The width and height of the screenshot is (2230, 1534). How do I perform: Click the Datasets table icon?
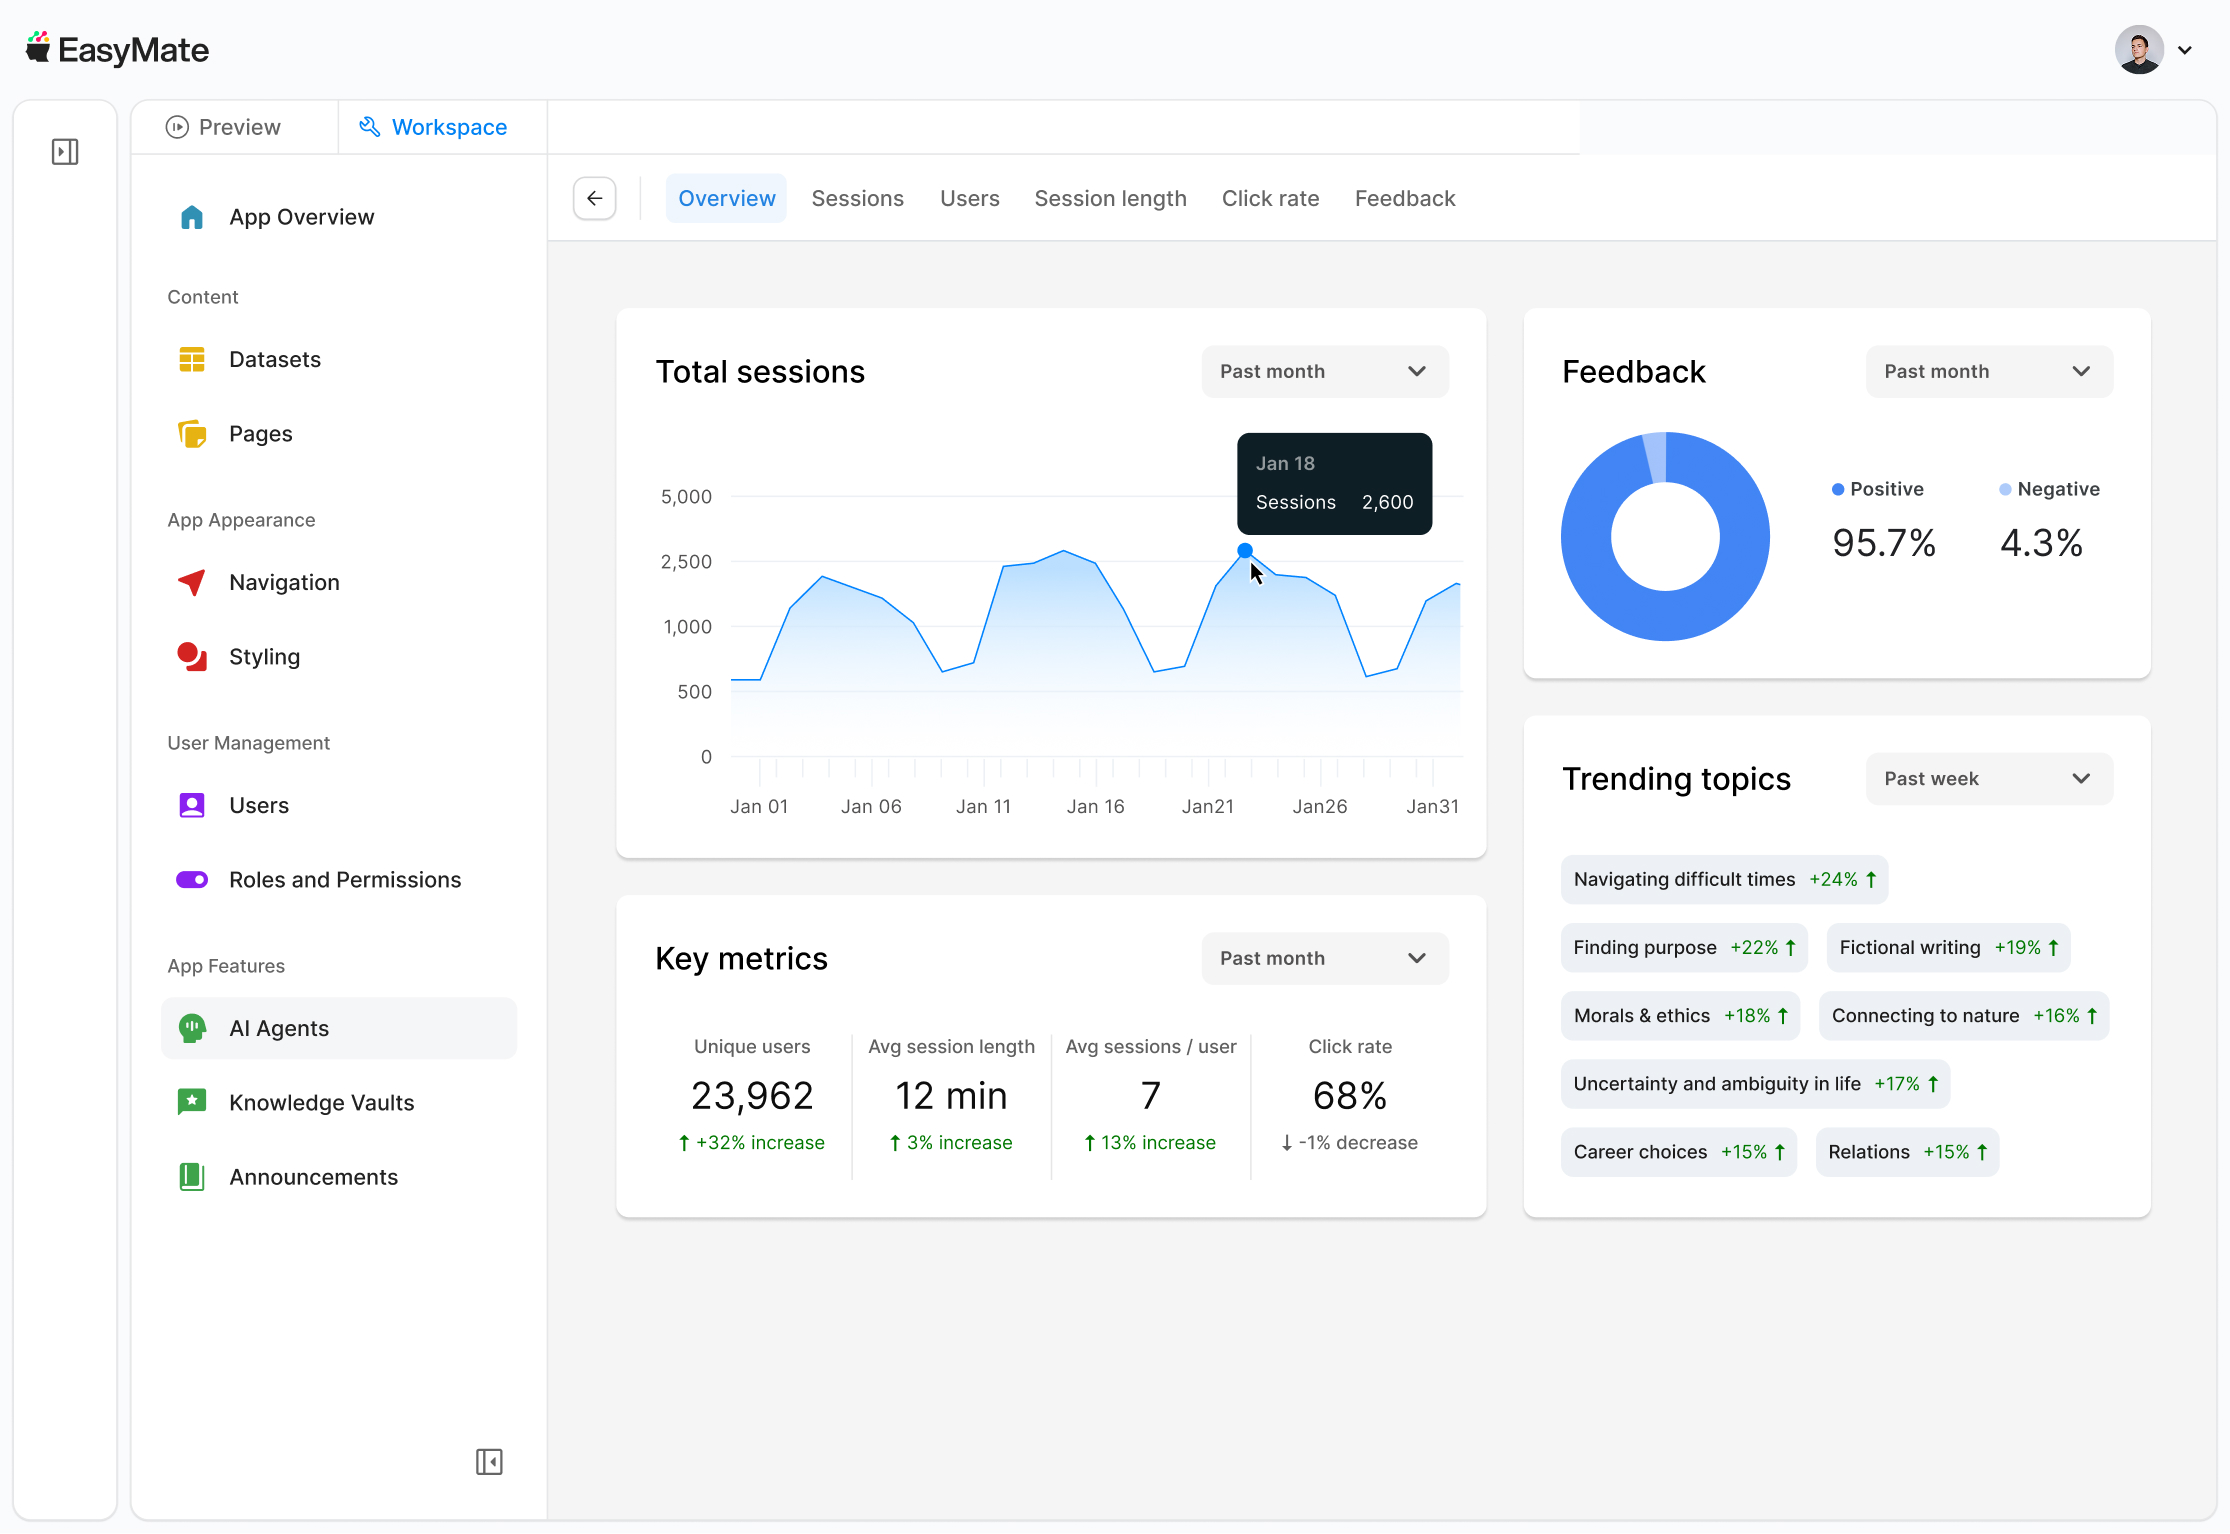(x=192, y=360)
